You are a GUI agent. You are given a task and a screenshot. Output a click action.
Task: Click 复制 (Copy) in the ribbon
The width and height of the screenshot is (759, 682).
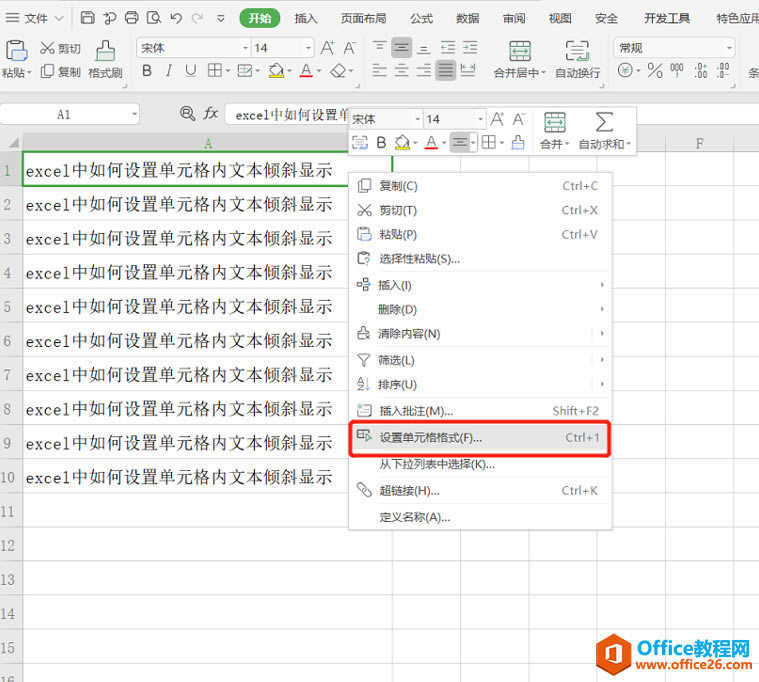point(60,72)
